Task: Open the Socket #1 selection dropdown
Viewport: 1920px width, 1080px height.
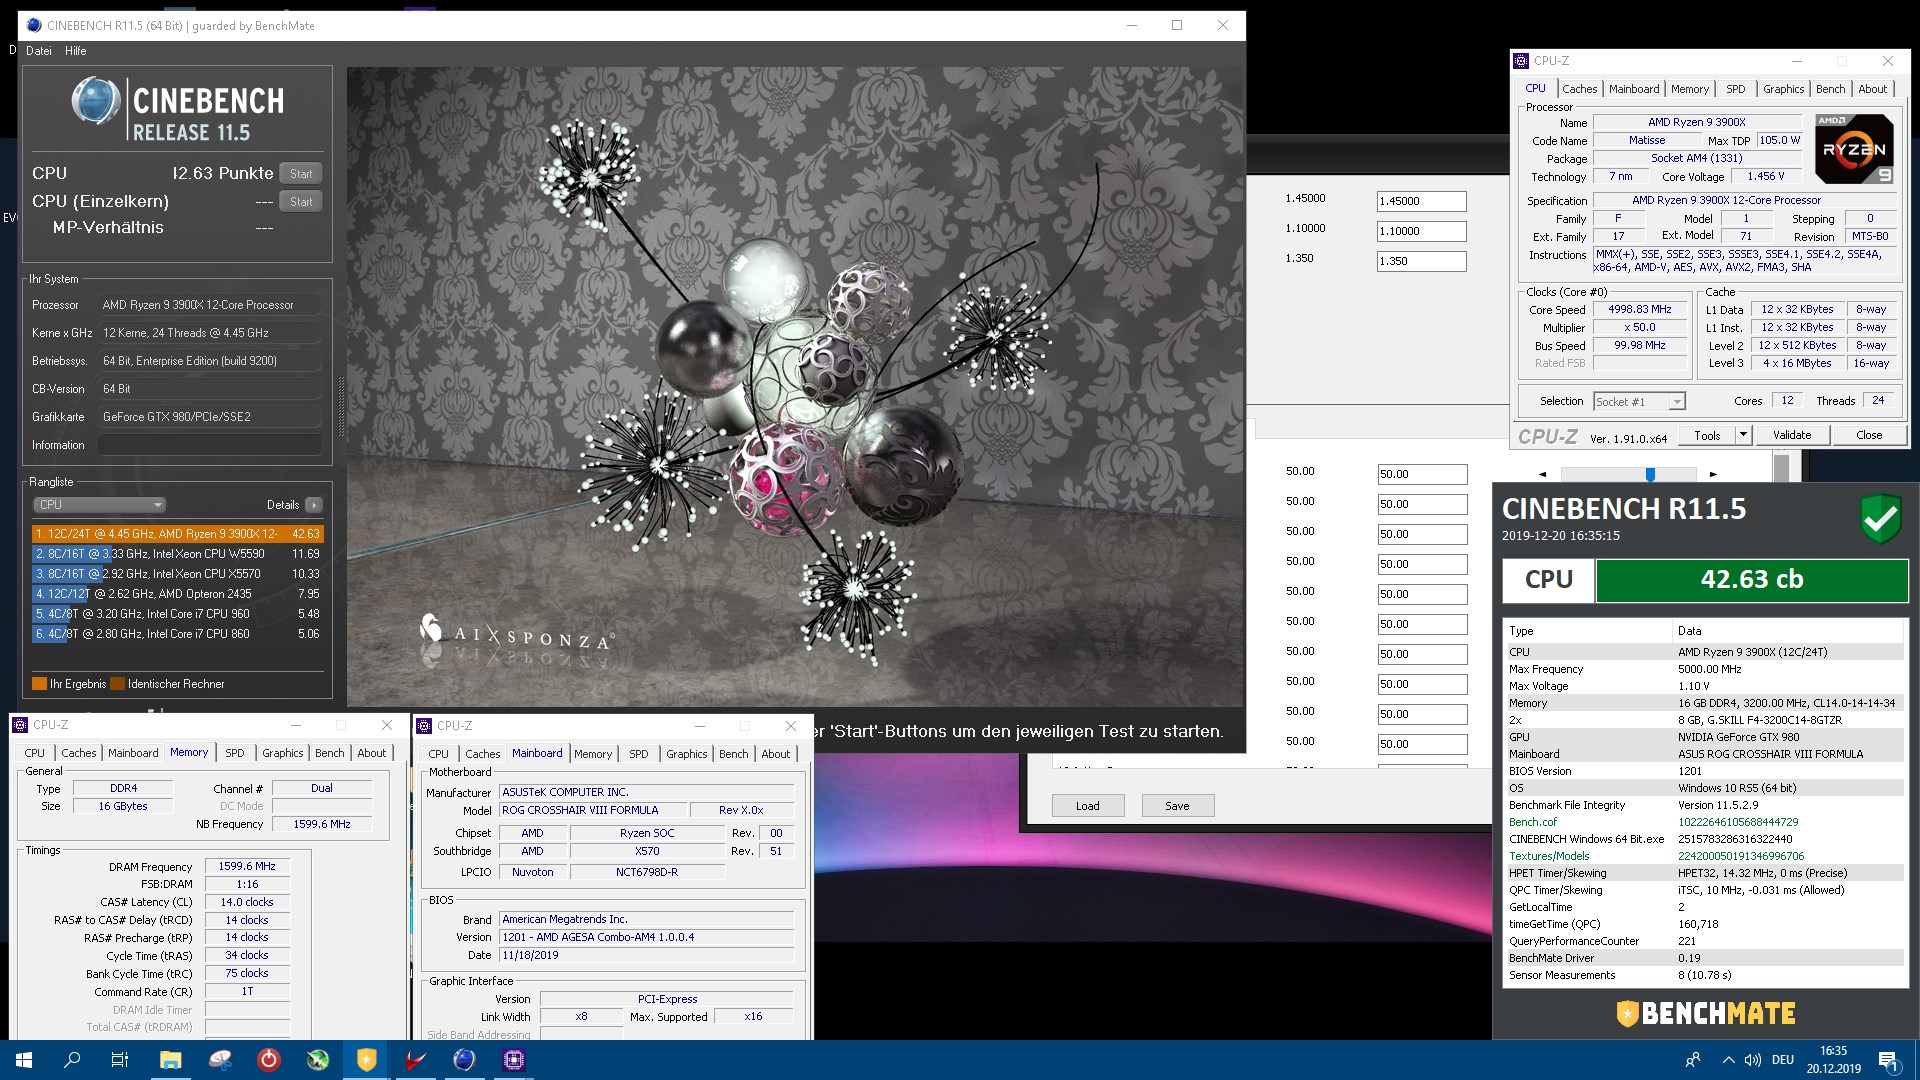Action: coord(1639,401)
